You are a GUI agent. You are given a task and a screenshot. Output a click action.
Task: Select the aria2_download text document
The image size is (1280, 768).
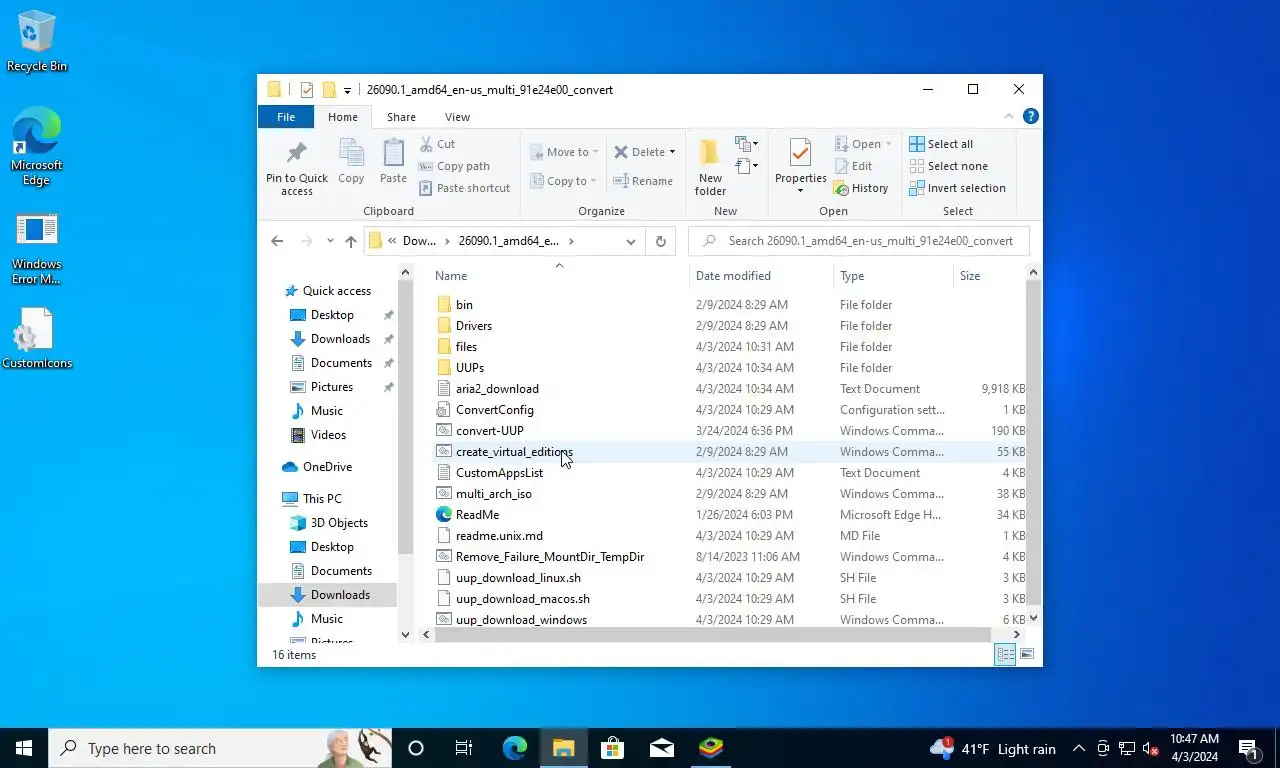point(488,389)
